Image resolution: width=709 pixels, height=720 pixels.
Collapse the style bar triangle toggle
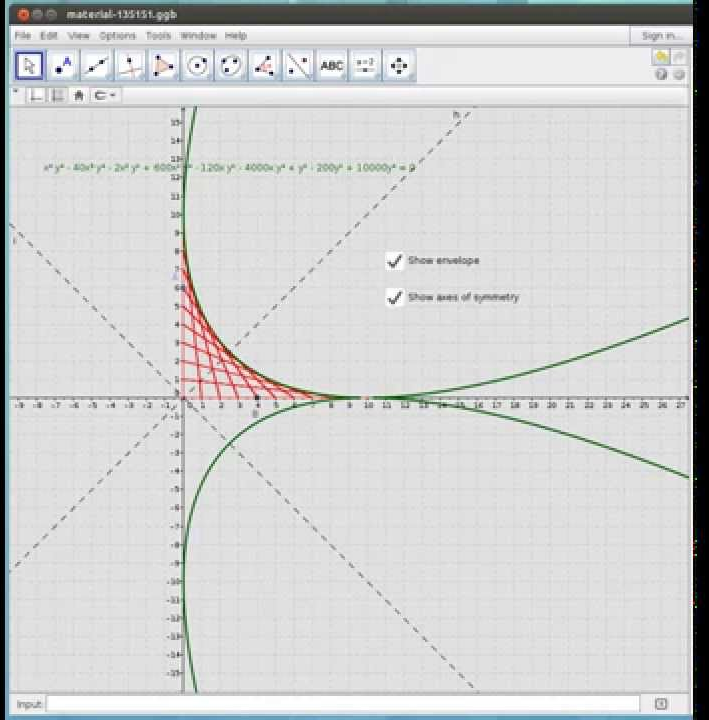tap(16, 92)
